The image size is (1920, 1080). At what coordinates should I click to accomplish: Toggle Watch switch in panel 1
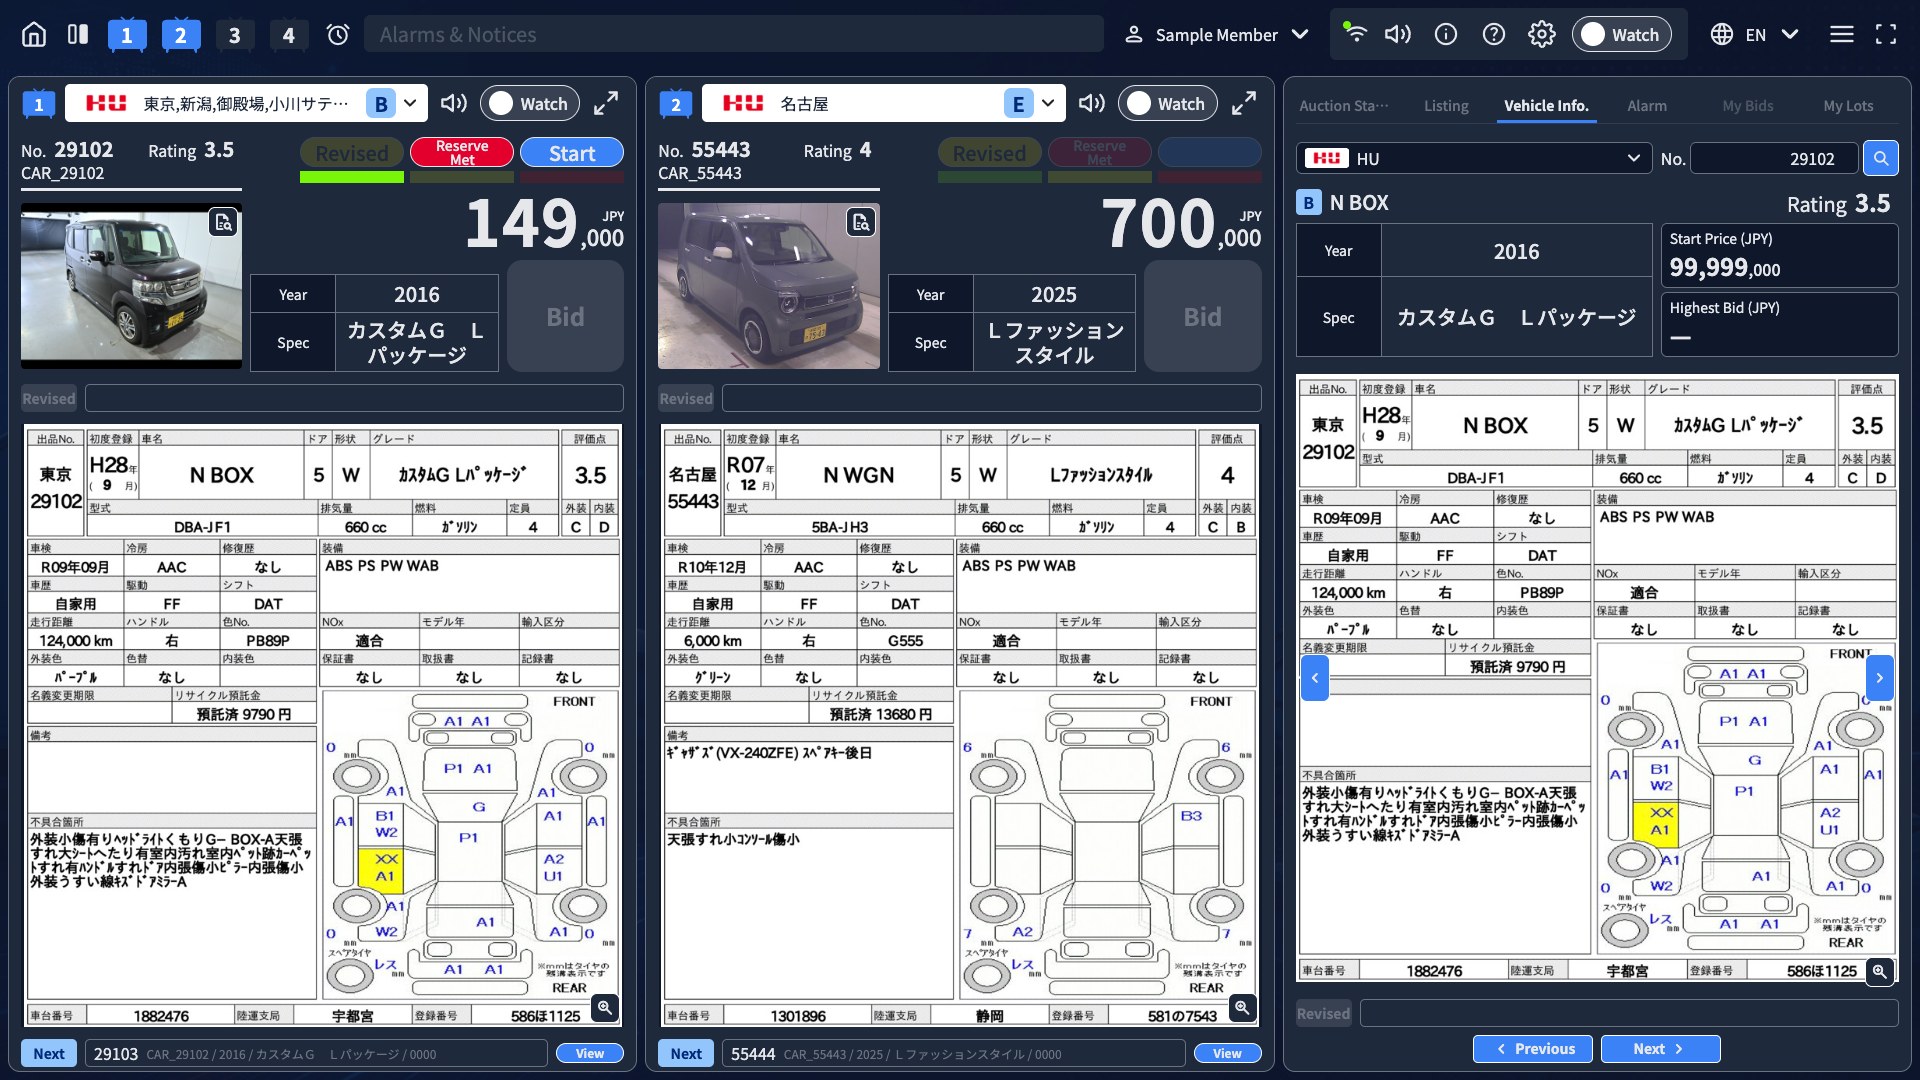(530, 103)
